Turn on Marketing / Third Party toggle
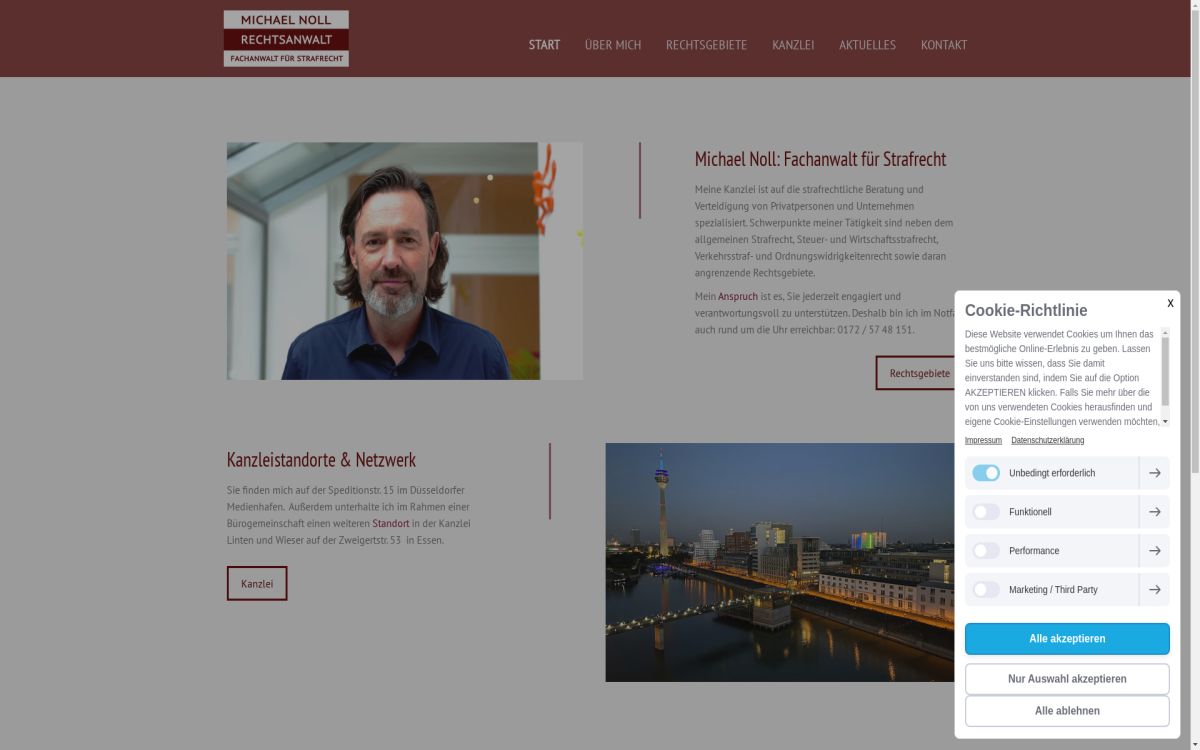Viewport: 1200px width, 750px height. click(x=986, y=590)
